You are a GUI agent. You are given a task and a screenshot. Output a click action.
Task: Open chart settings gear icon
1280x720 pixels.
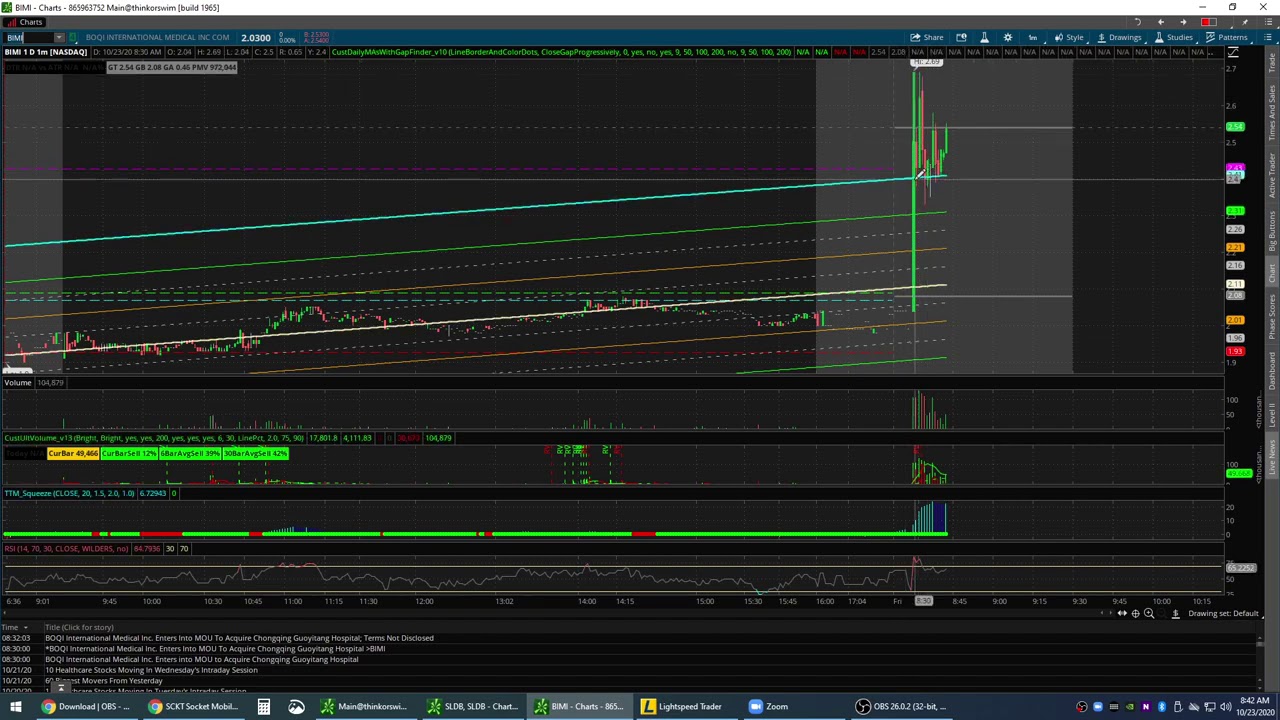(x=1007, y=38)
